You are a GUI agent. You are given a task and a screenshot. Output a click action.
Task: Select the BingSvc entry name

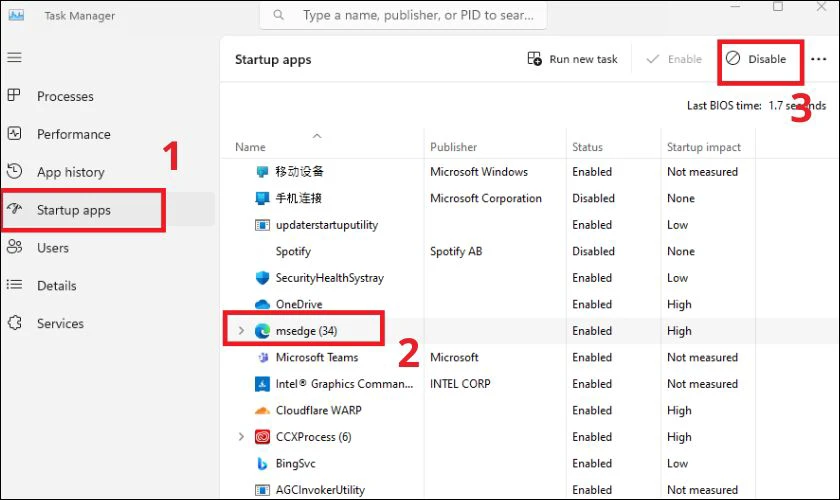(295, 464)
